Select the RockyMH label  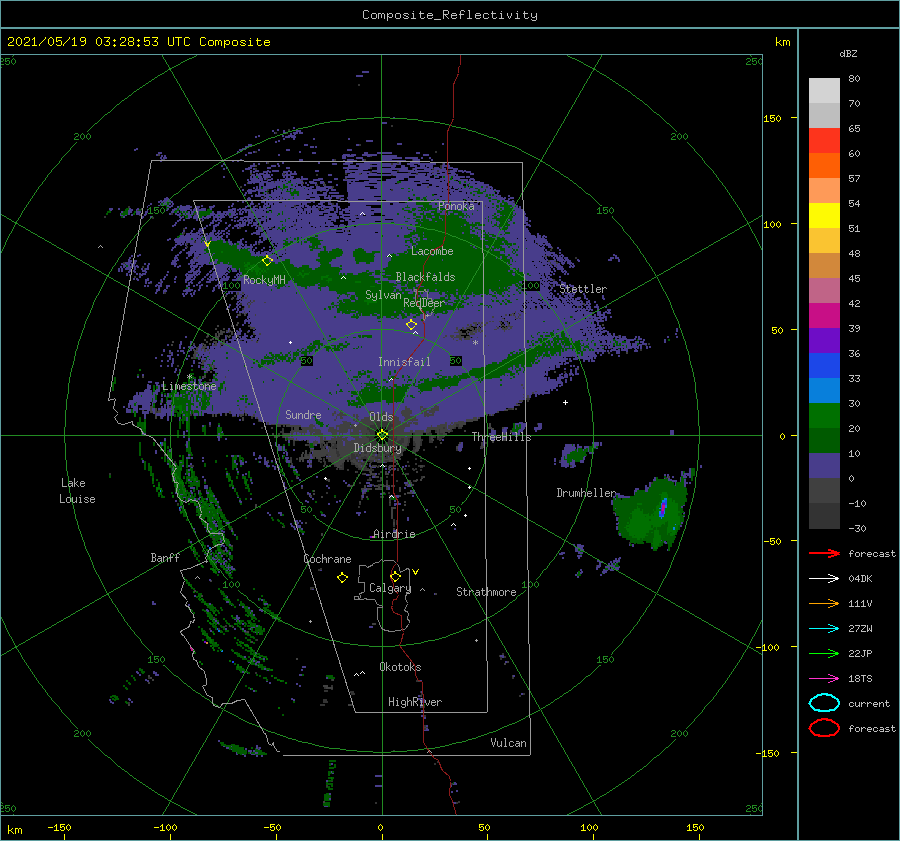(x=264, y=280)
